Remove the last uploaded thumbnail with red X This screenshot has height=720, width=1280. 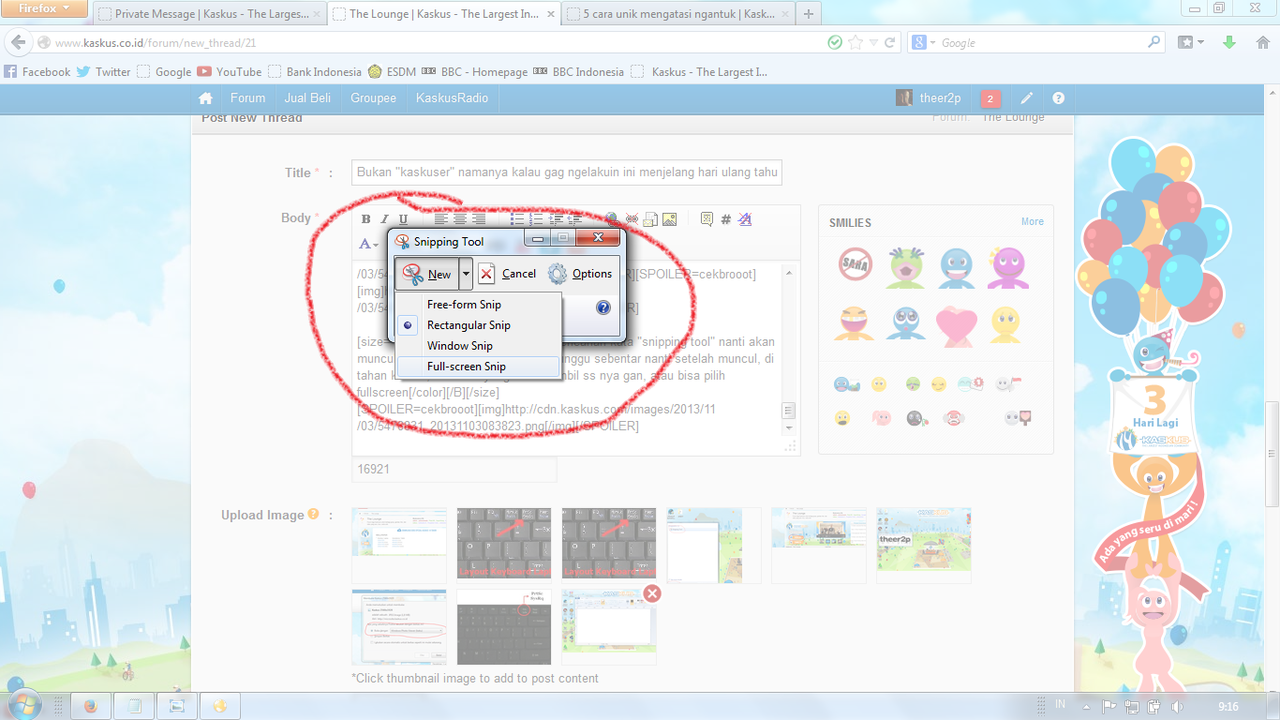[x=652, y=594]
